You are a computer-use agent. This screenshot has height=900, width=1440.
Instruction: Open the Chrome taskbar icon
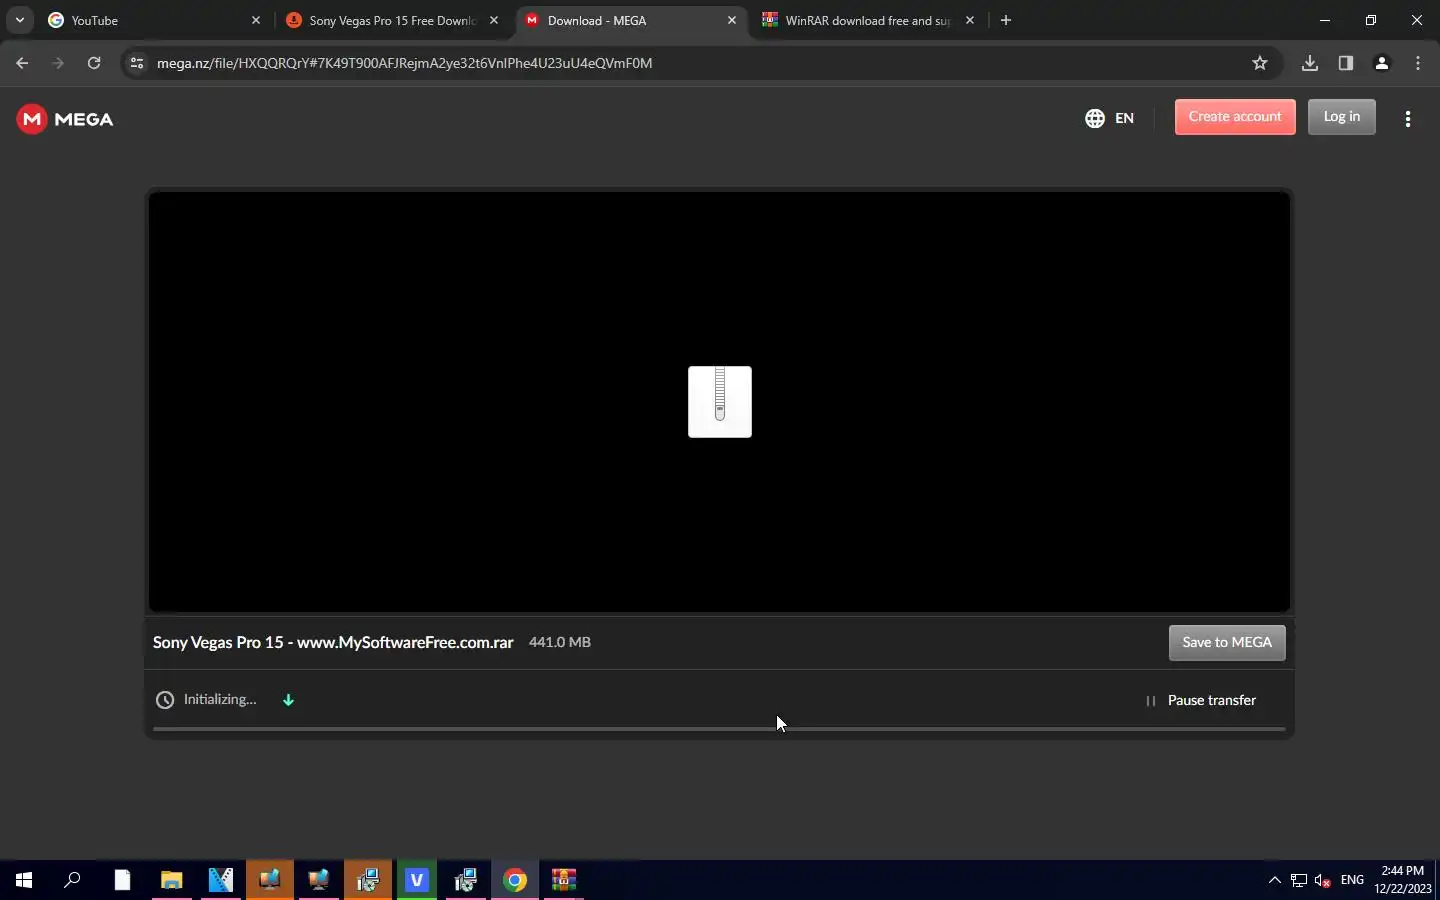point(515,880)
